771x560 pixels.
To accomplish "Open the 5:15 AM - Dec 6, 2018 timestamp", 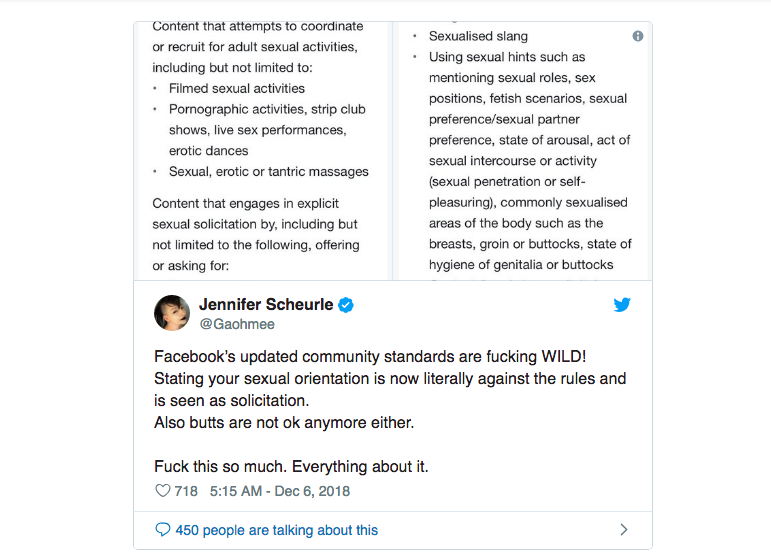I will point(280,491).
